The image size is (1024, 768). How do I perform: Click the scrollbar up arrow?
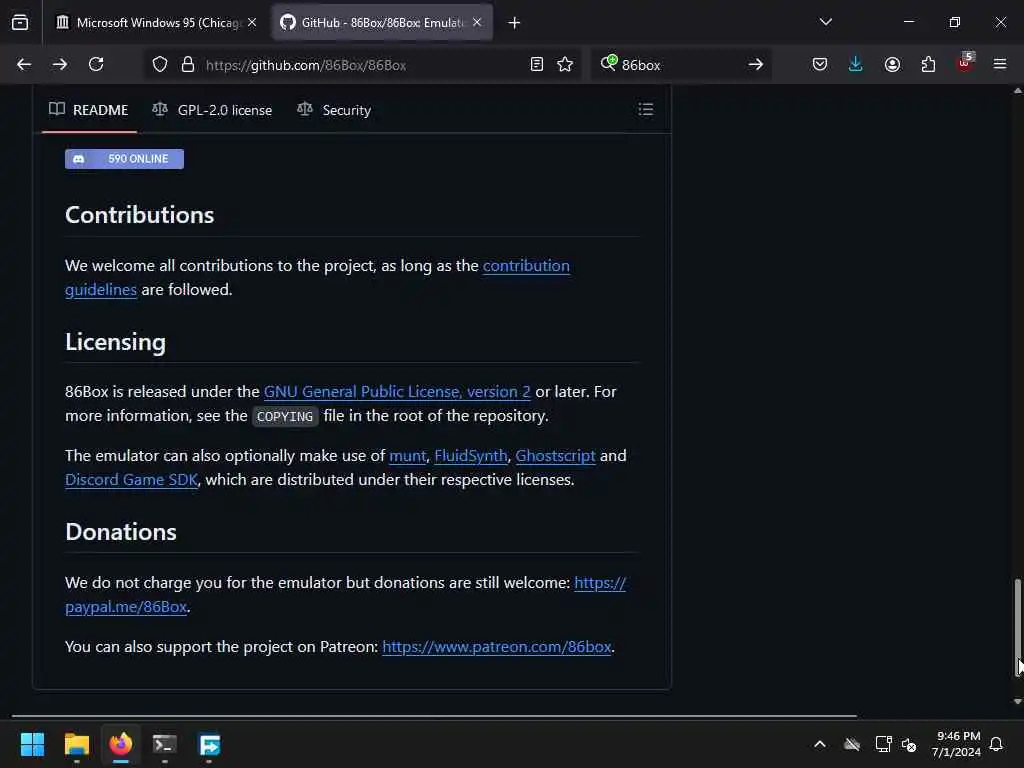coord(1017,91)
